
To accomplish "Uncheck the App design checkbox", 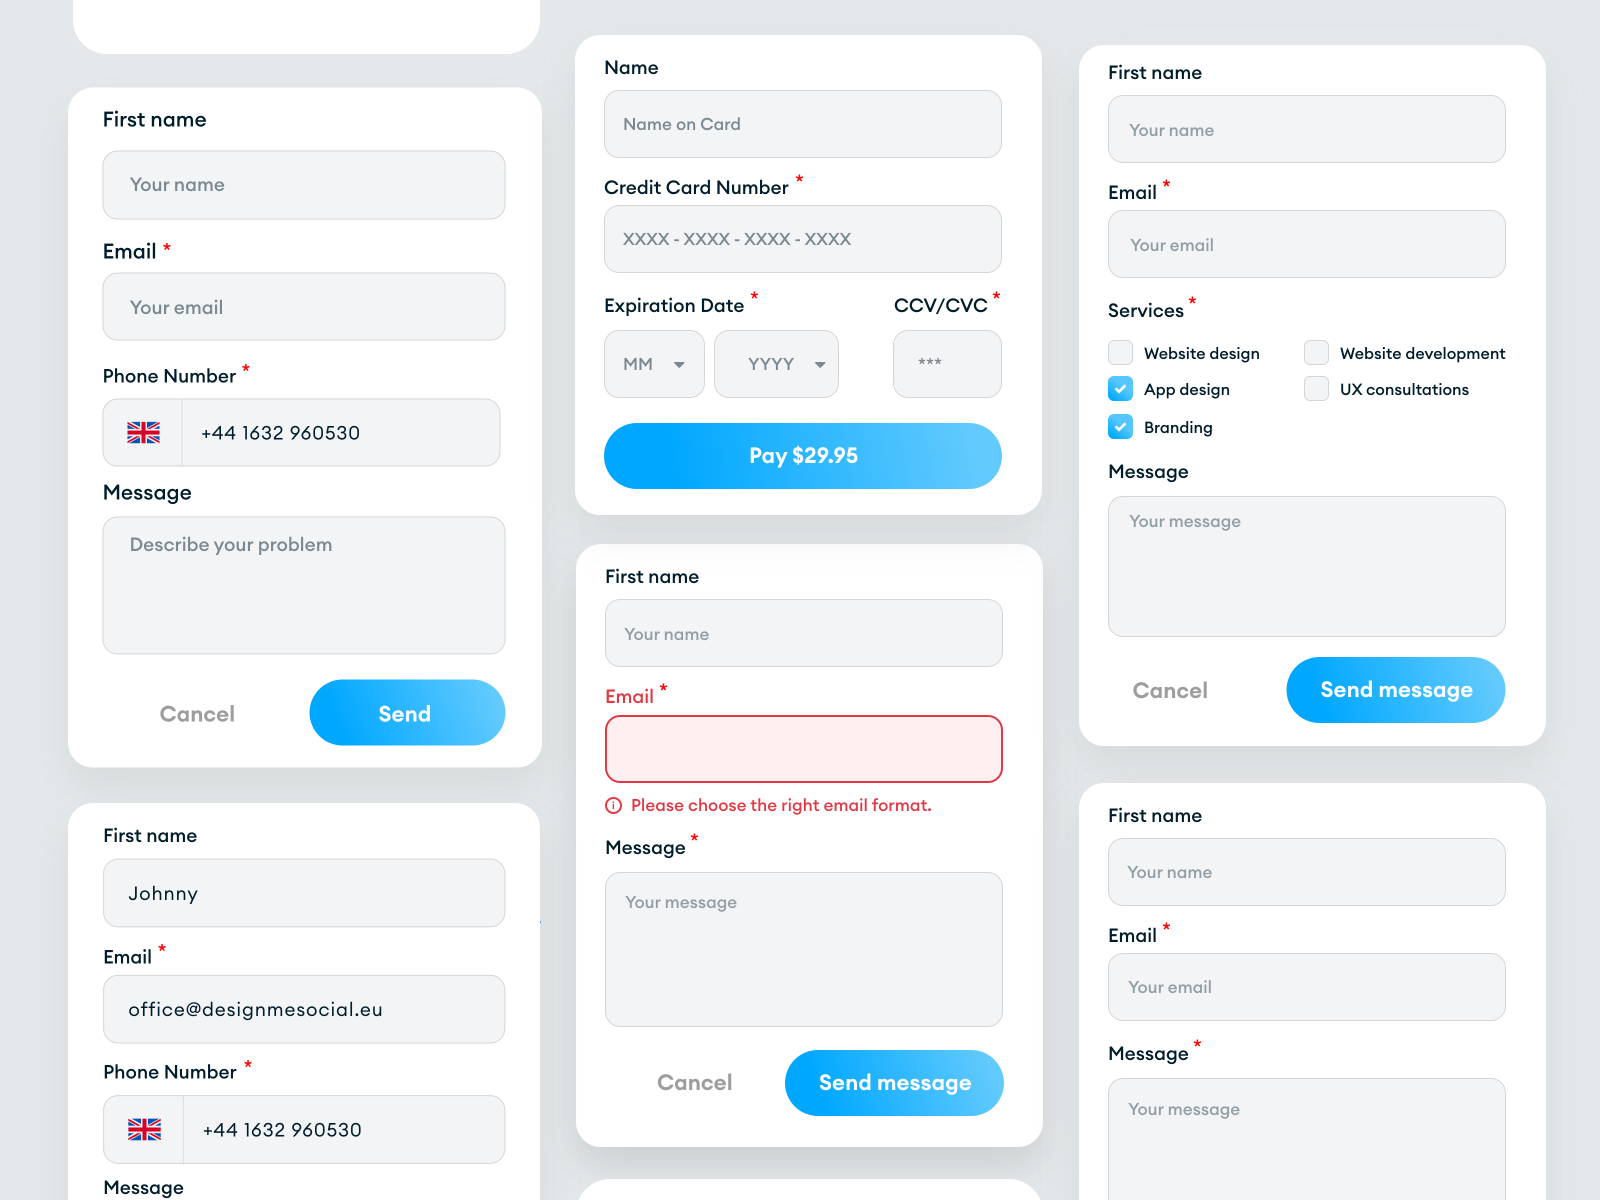I will pos(1120,389).
